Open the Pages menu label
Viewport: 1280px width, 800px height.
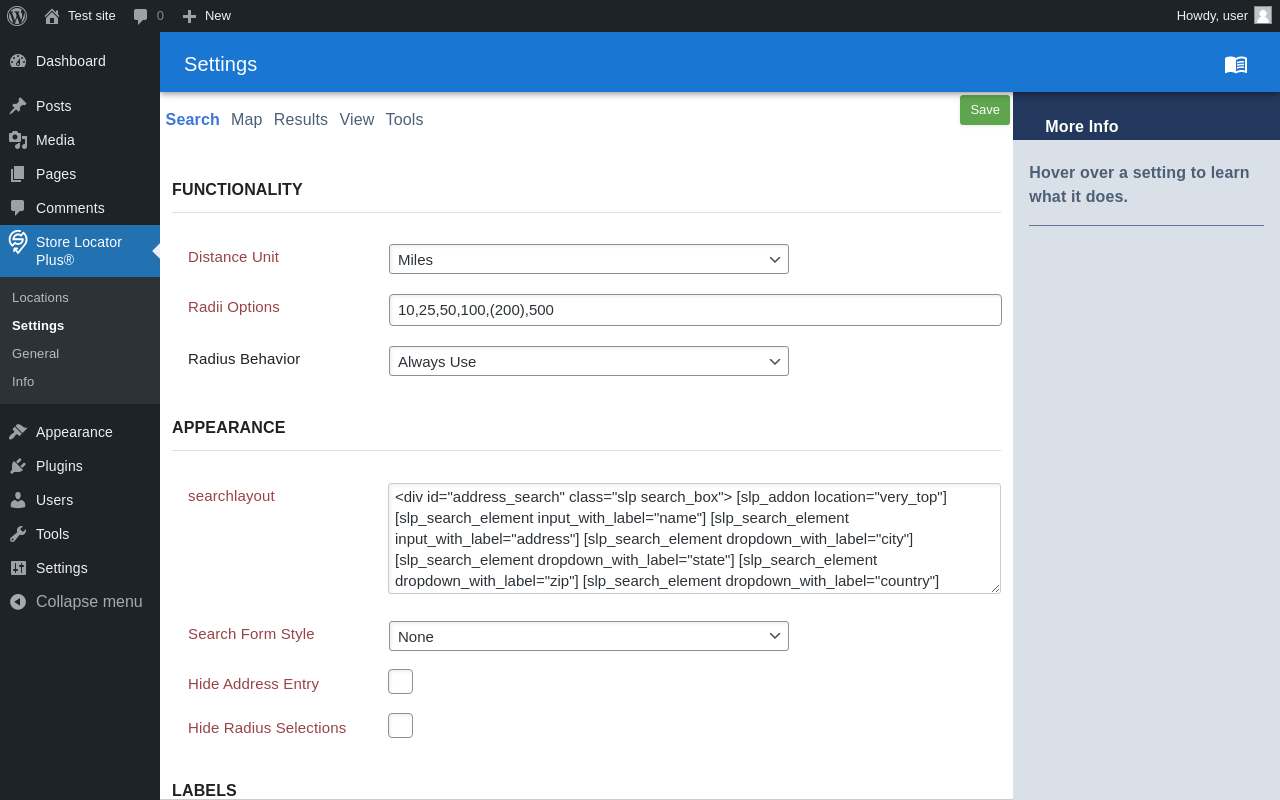(56, 174)
